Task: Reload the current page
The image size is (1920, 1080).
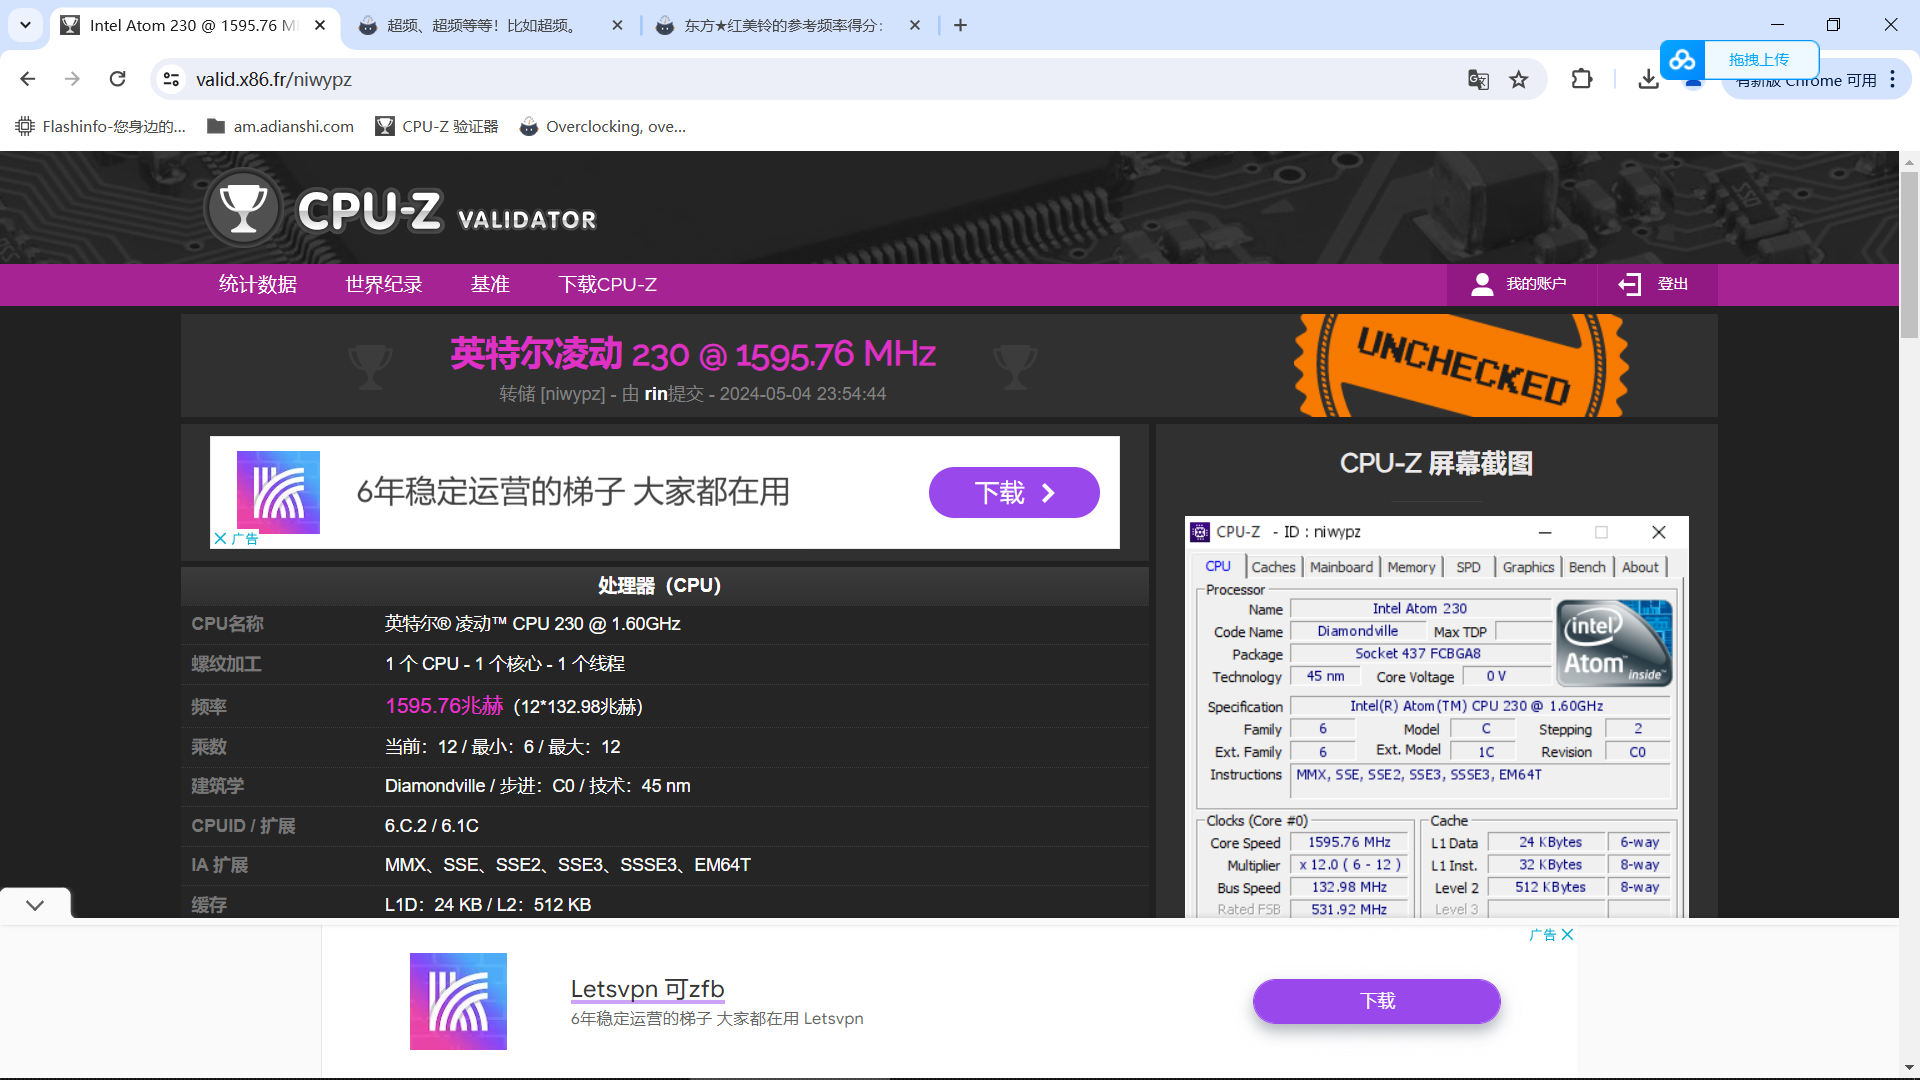Action: click(x=118, y=79)
